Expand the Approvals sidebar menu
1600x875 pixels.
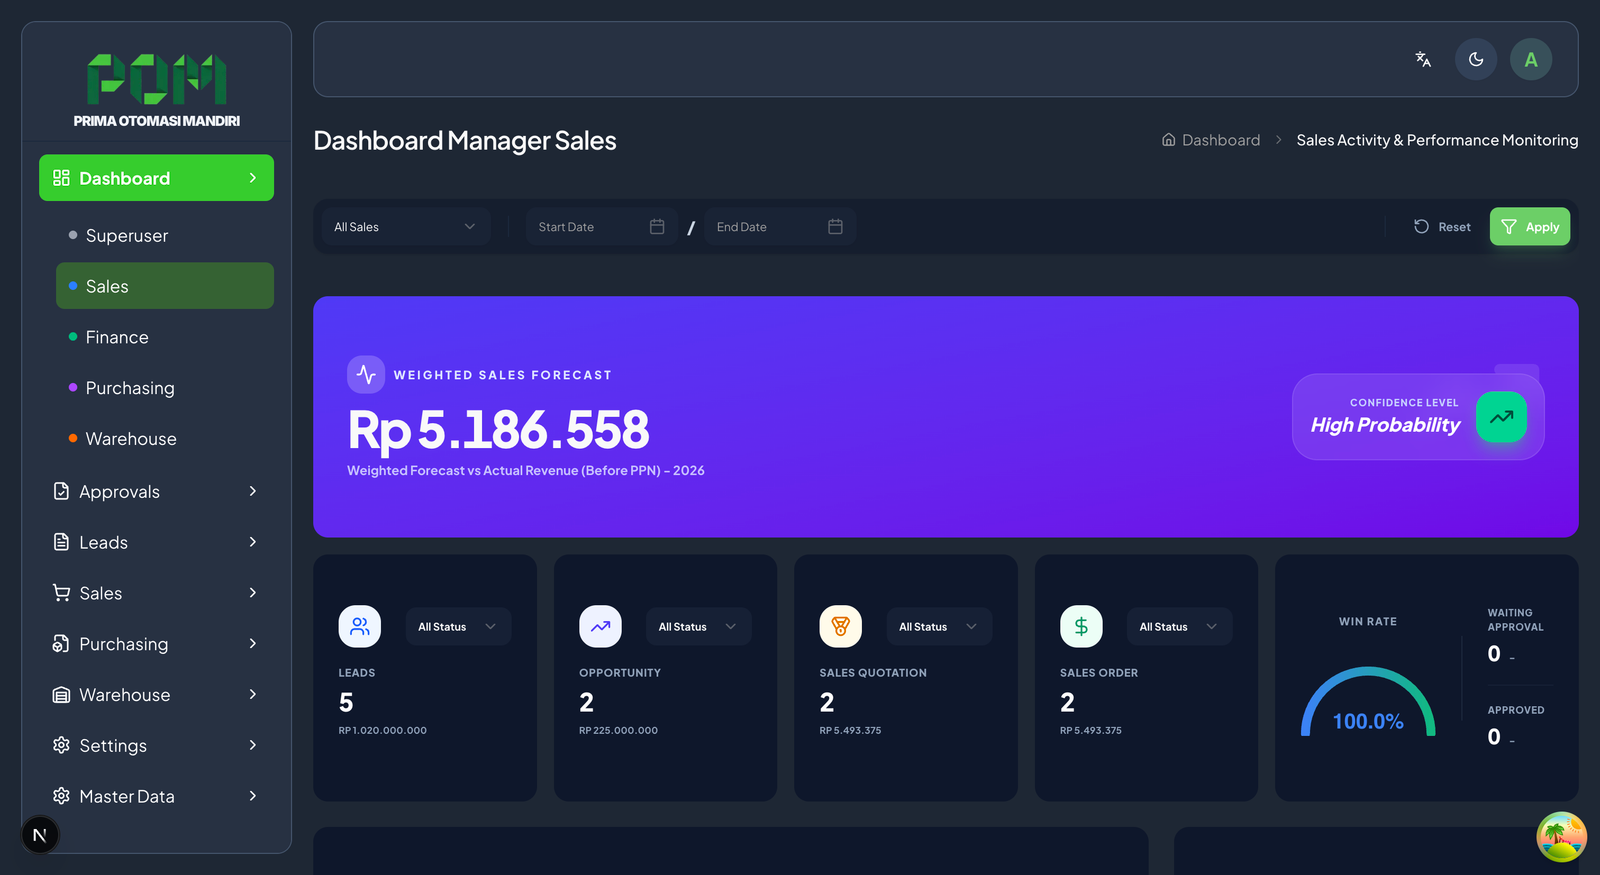[156, 491]
